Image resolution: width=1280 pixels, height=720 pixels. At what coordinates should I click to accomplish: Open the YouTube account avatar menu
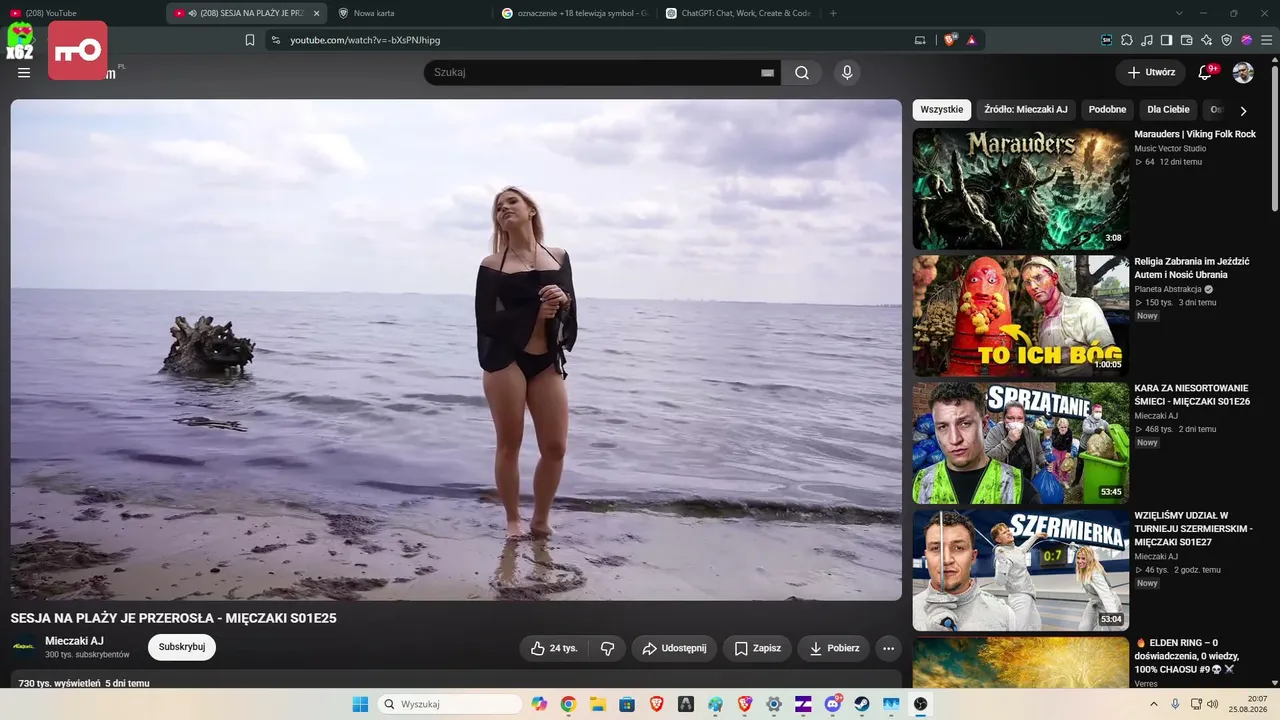[x=1243, y=73]
